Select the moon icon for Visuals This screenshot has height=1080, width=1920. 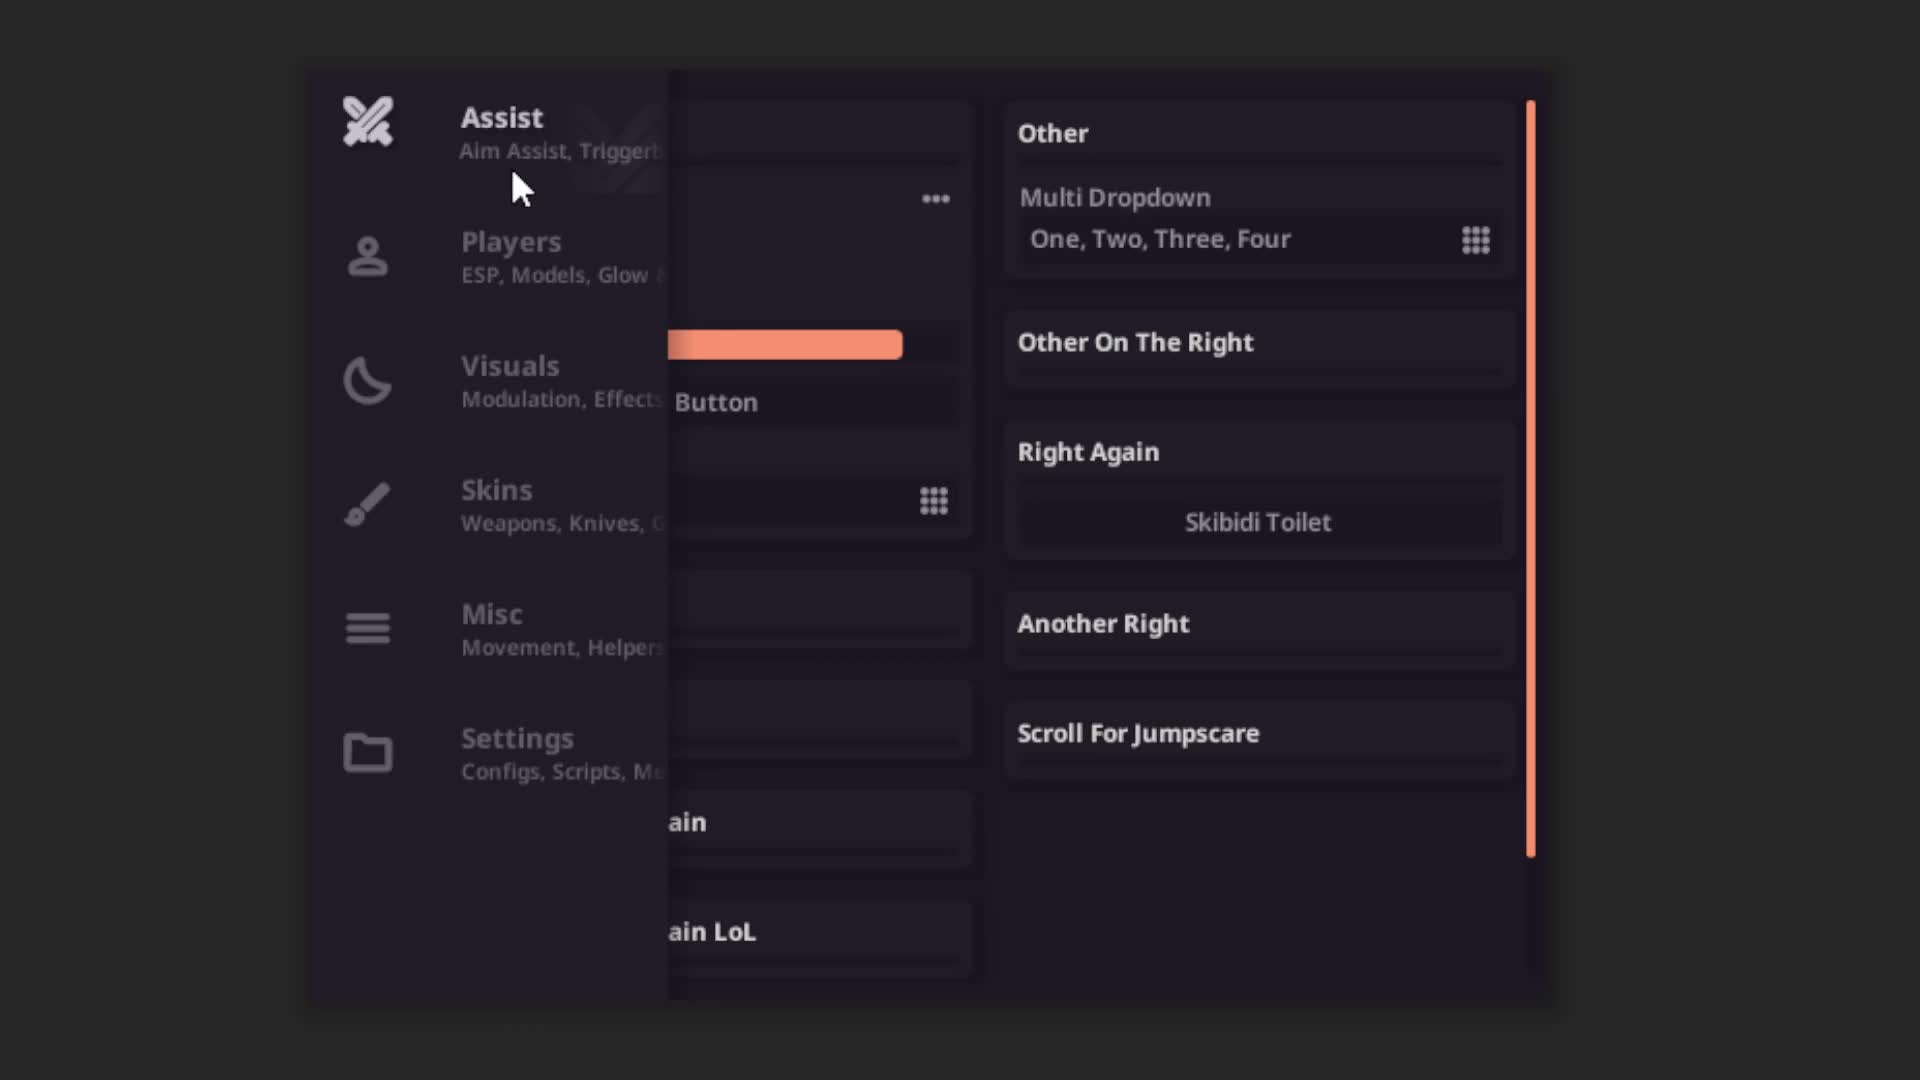(x=367, y=380)
